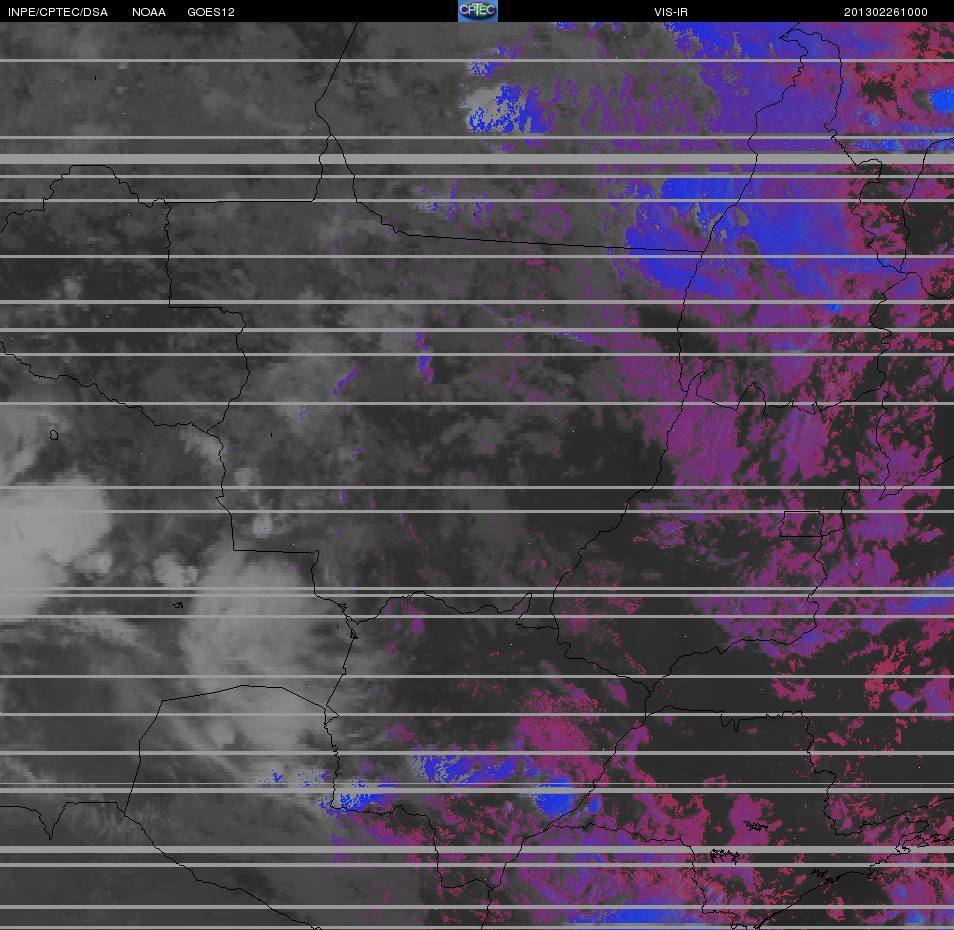
Task: Click the NOAA label in header
Action: click(148, 12)
